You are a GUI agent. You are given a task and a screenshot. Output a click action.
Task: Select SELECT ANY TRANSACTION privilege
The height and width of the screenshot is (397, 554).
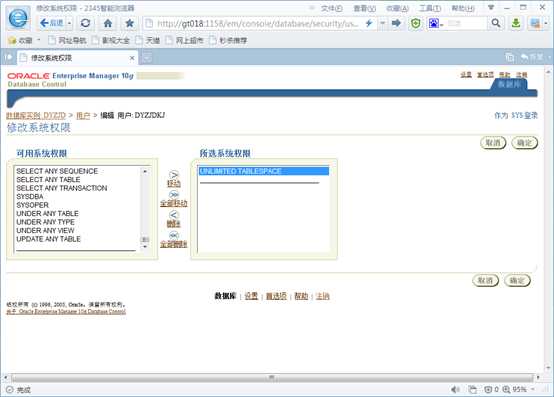(x=61, y=188)
